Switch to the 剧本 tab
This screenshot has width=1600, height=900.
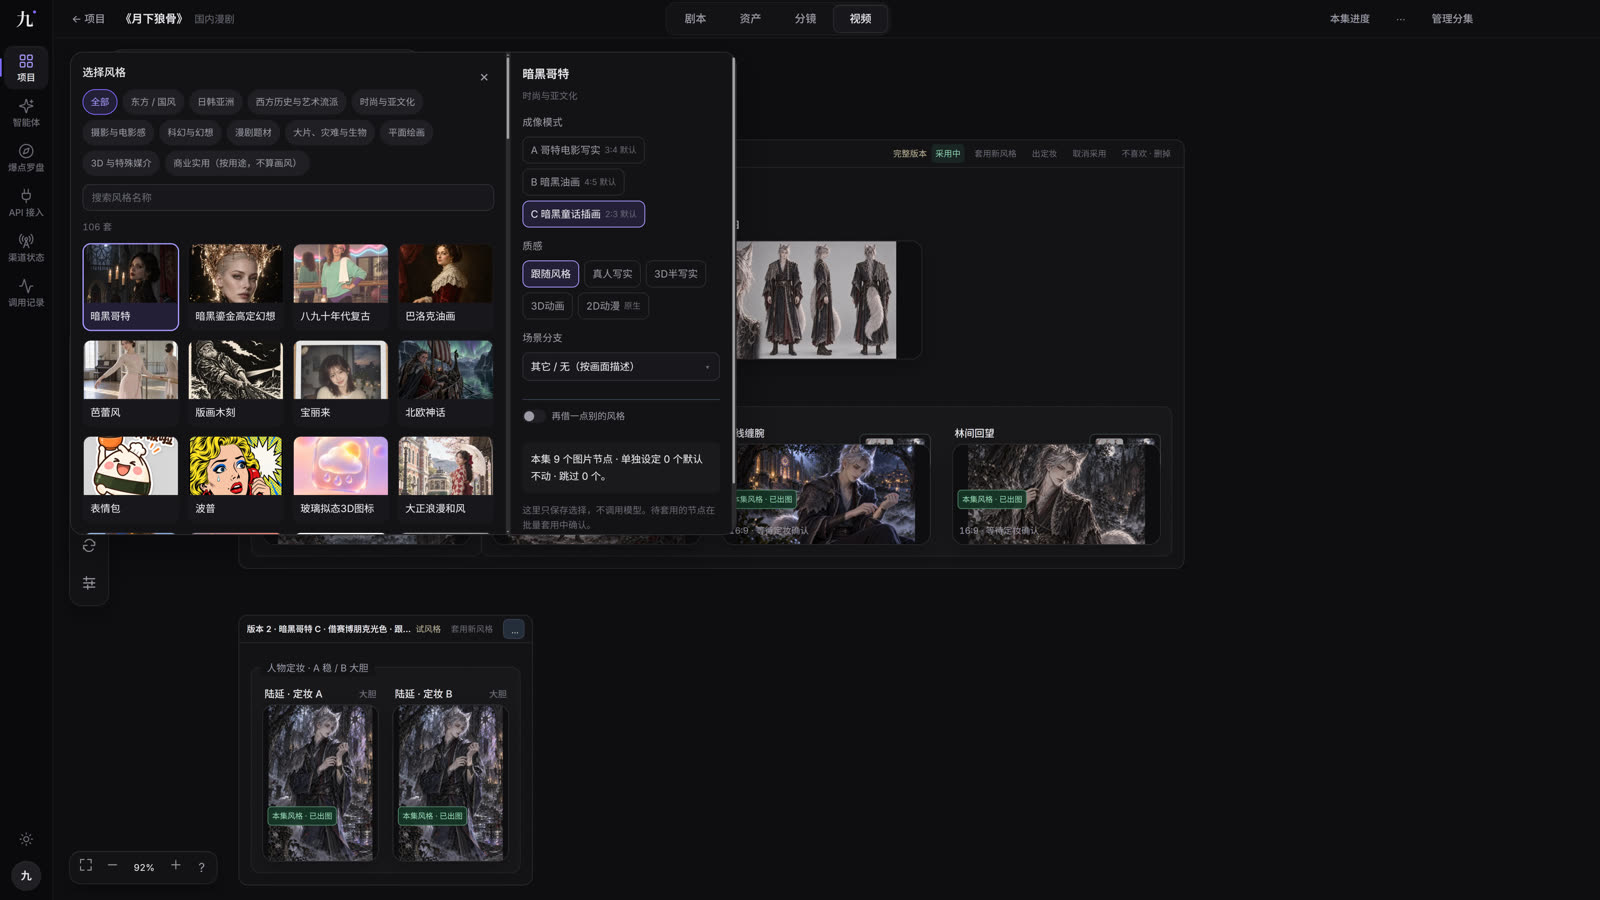pos(695,19)
